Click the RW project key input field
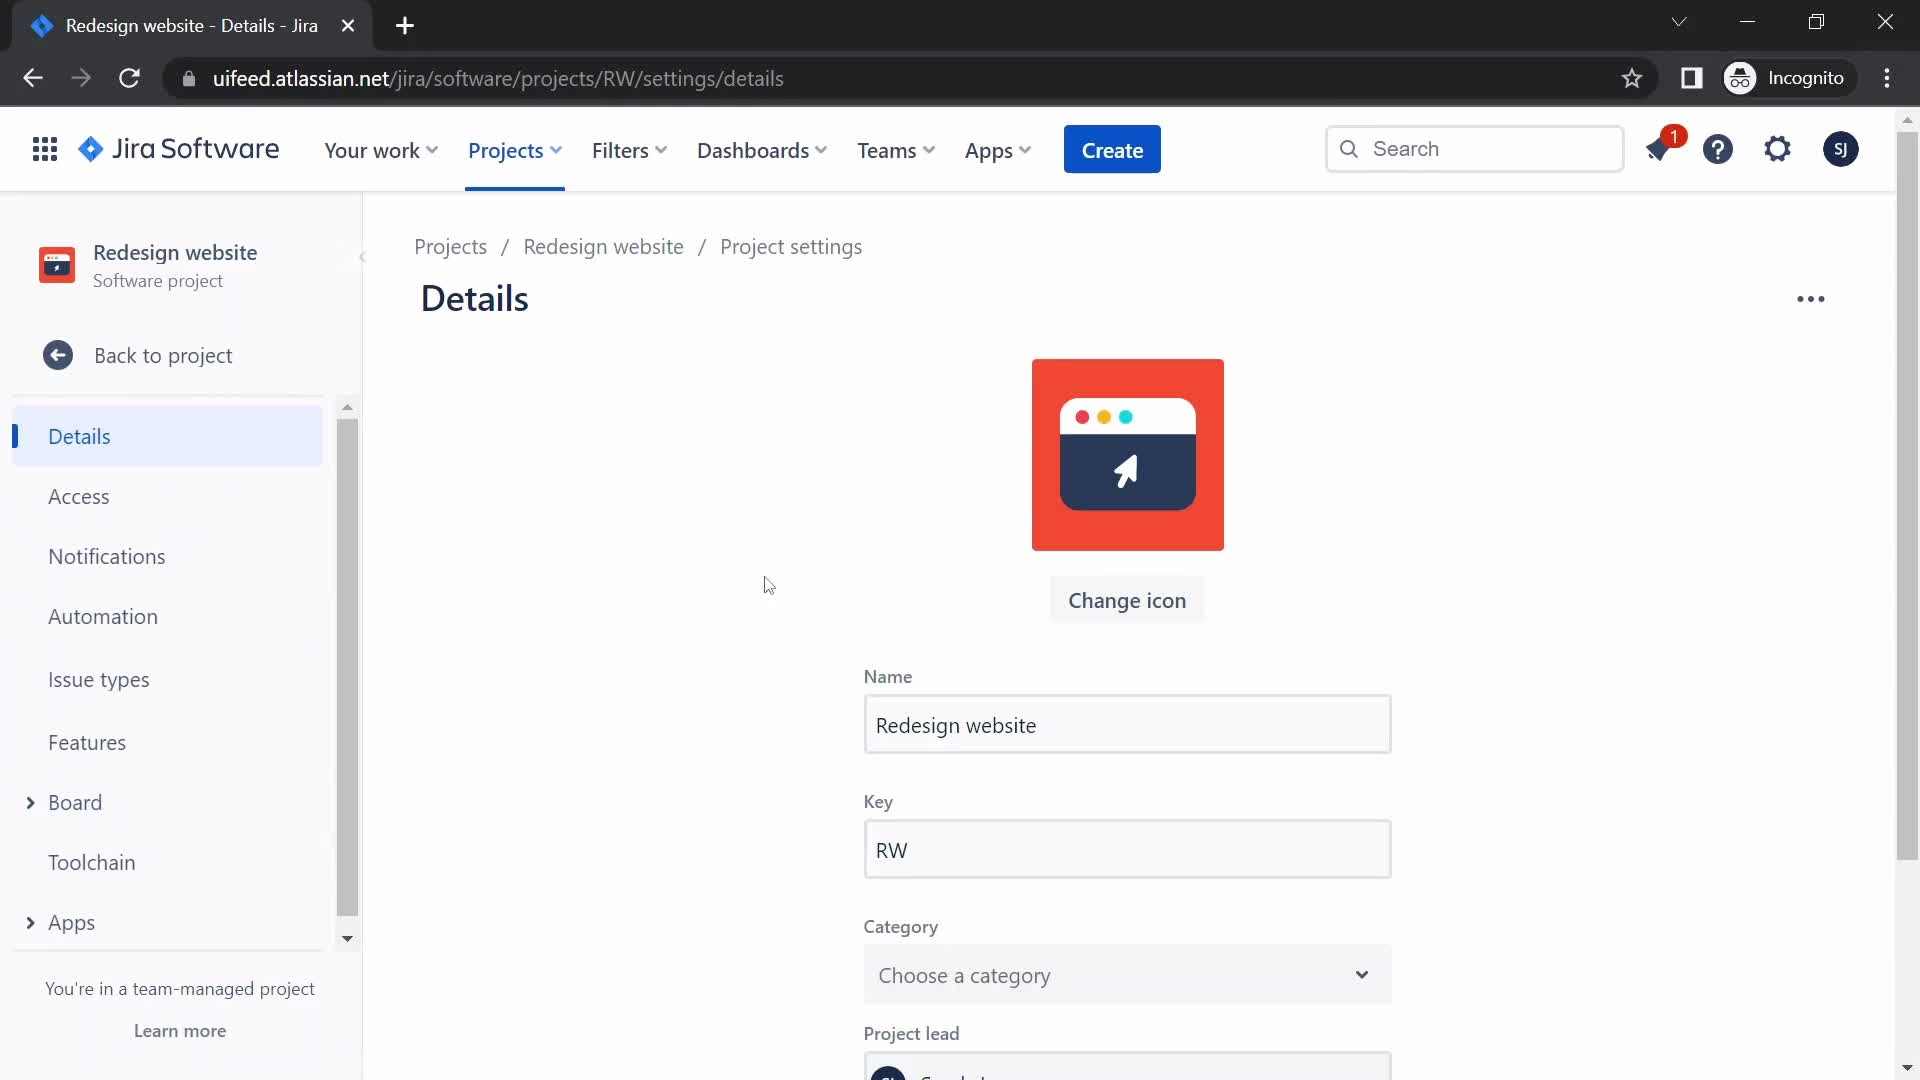This screenshot has width=1920, height=1080. coord(1127,849)
